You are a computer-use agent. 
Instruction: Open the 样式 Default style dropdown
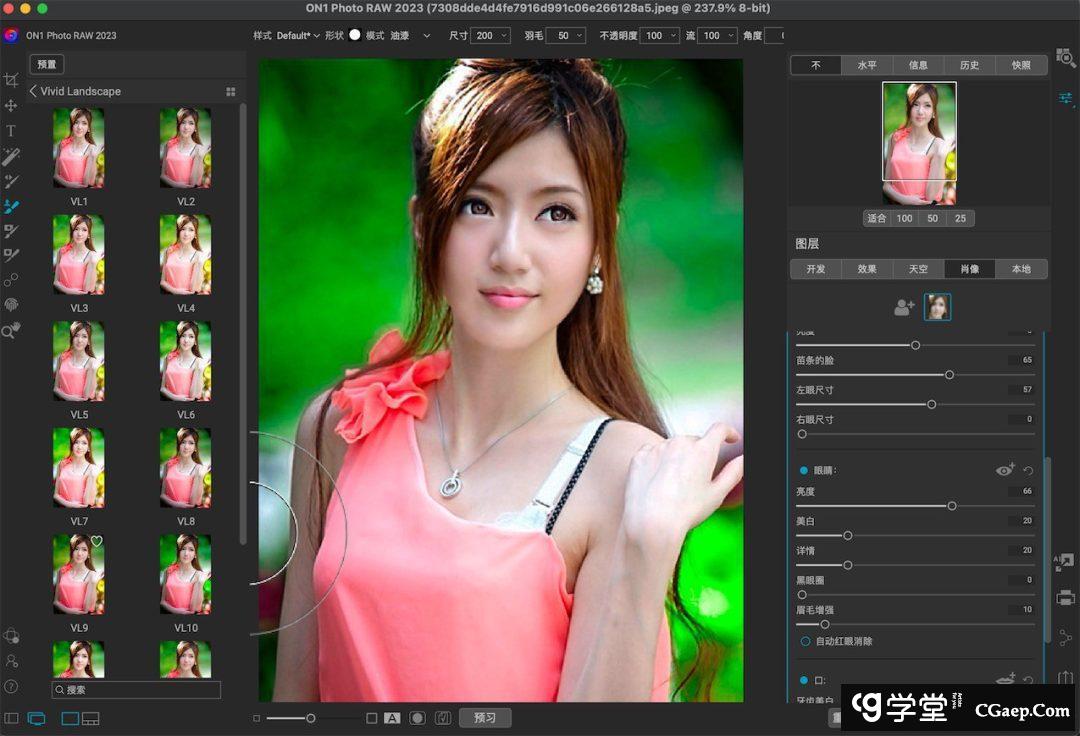click(297, 35)
